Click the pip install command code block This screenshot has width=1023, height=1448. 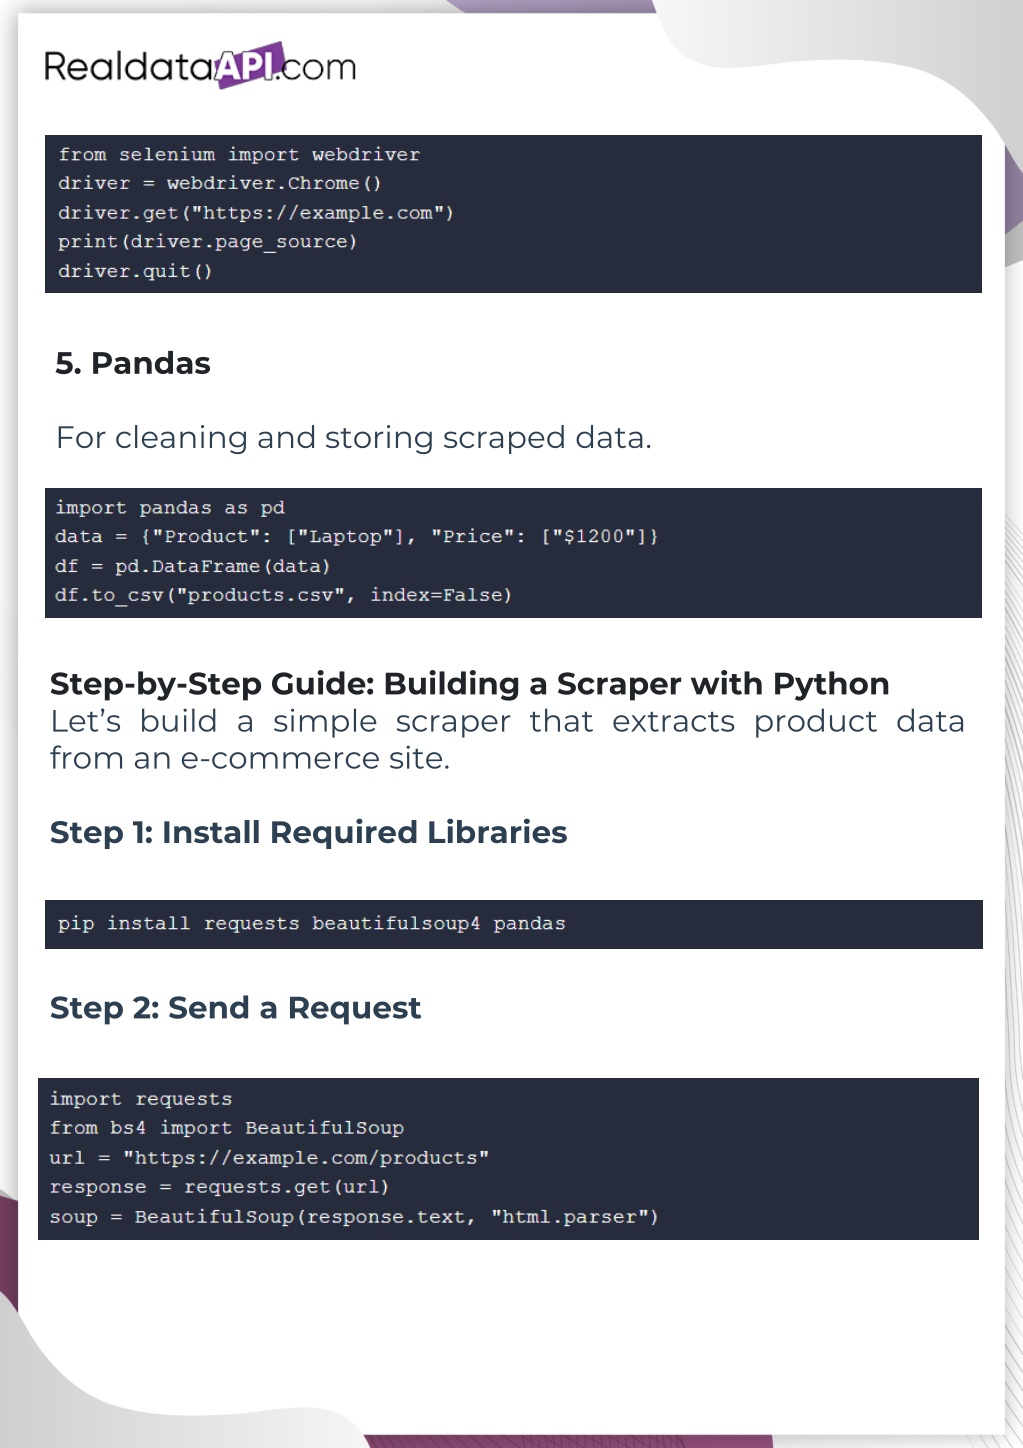click(x=312, y=924)
